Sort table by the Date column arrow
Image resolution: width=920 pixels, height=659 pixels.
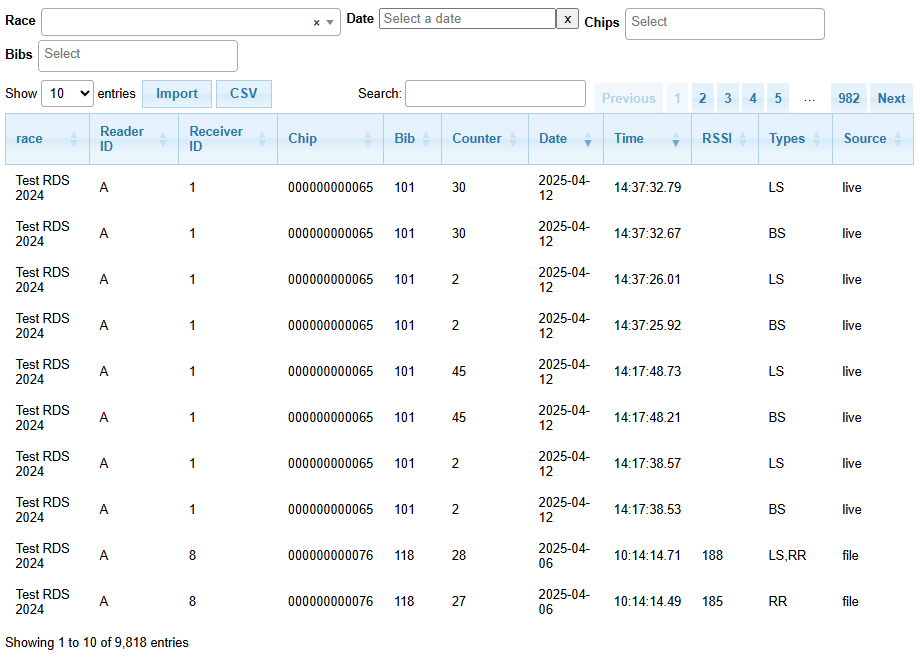pos(587,142)
